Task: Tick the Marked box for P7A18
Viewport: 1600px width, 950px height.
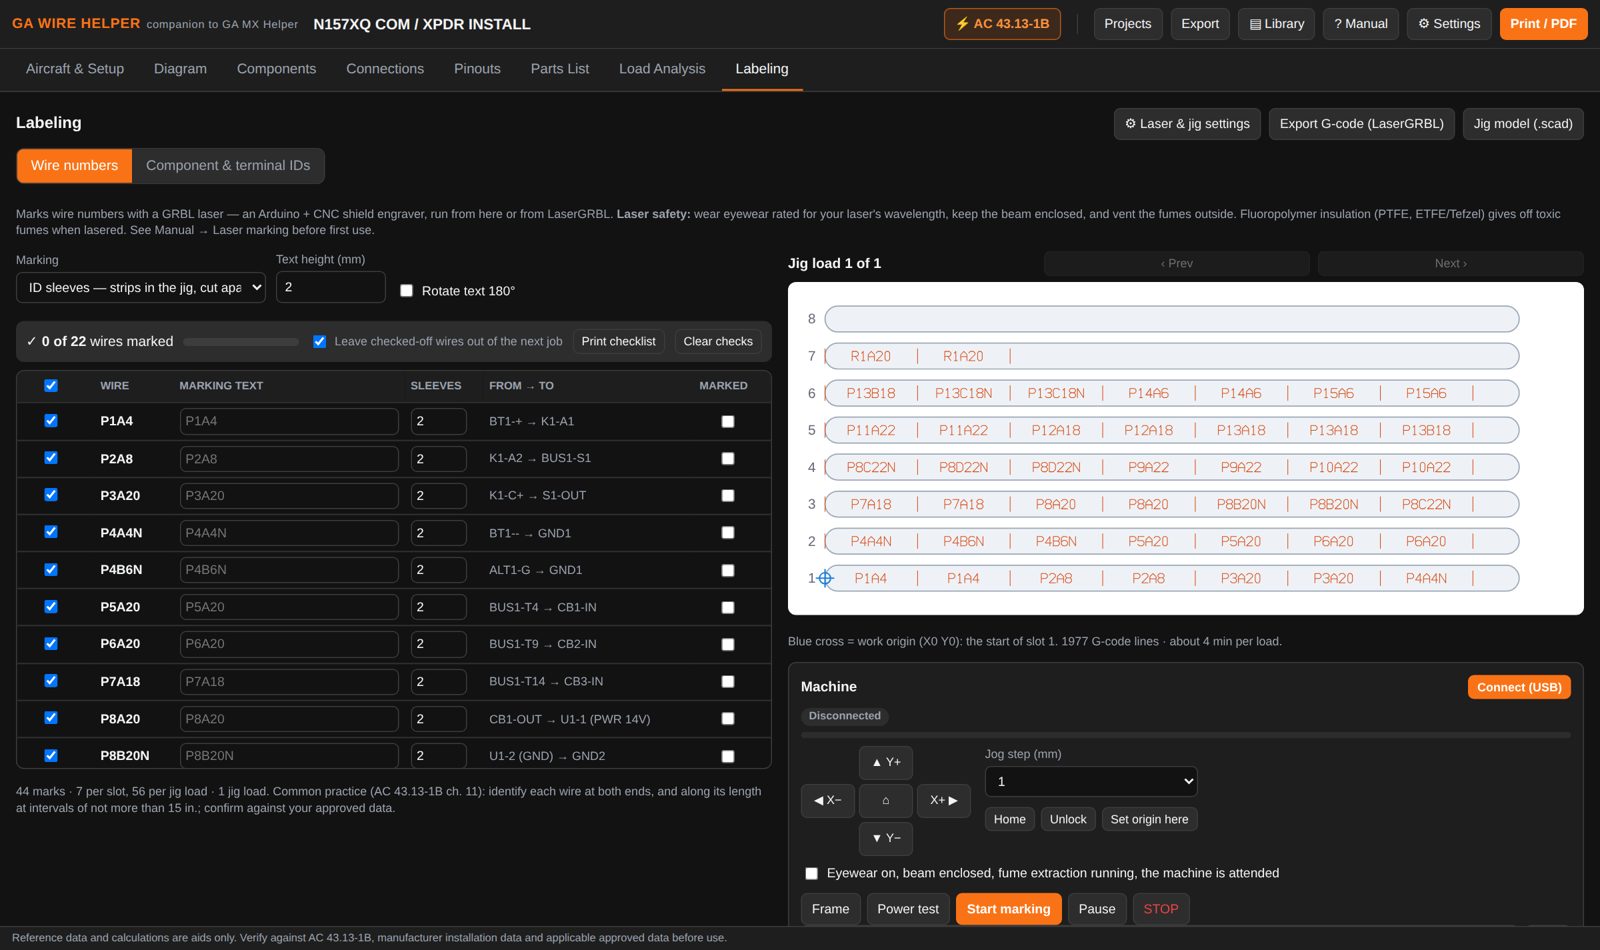Action: [x=728, y=682]
